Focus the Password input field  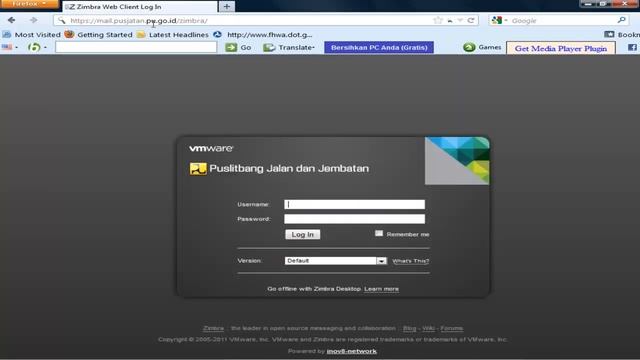pos(354,219)
